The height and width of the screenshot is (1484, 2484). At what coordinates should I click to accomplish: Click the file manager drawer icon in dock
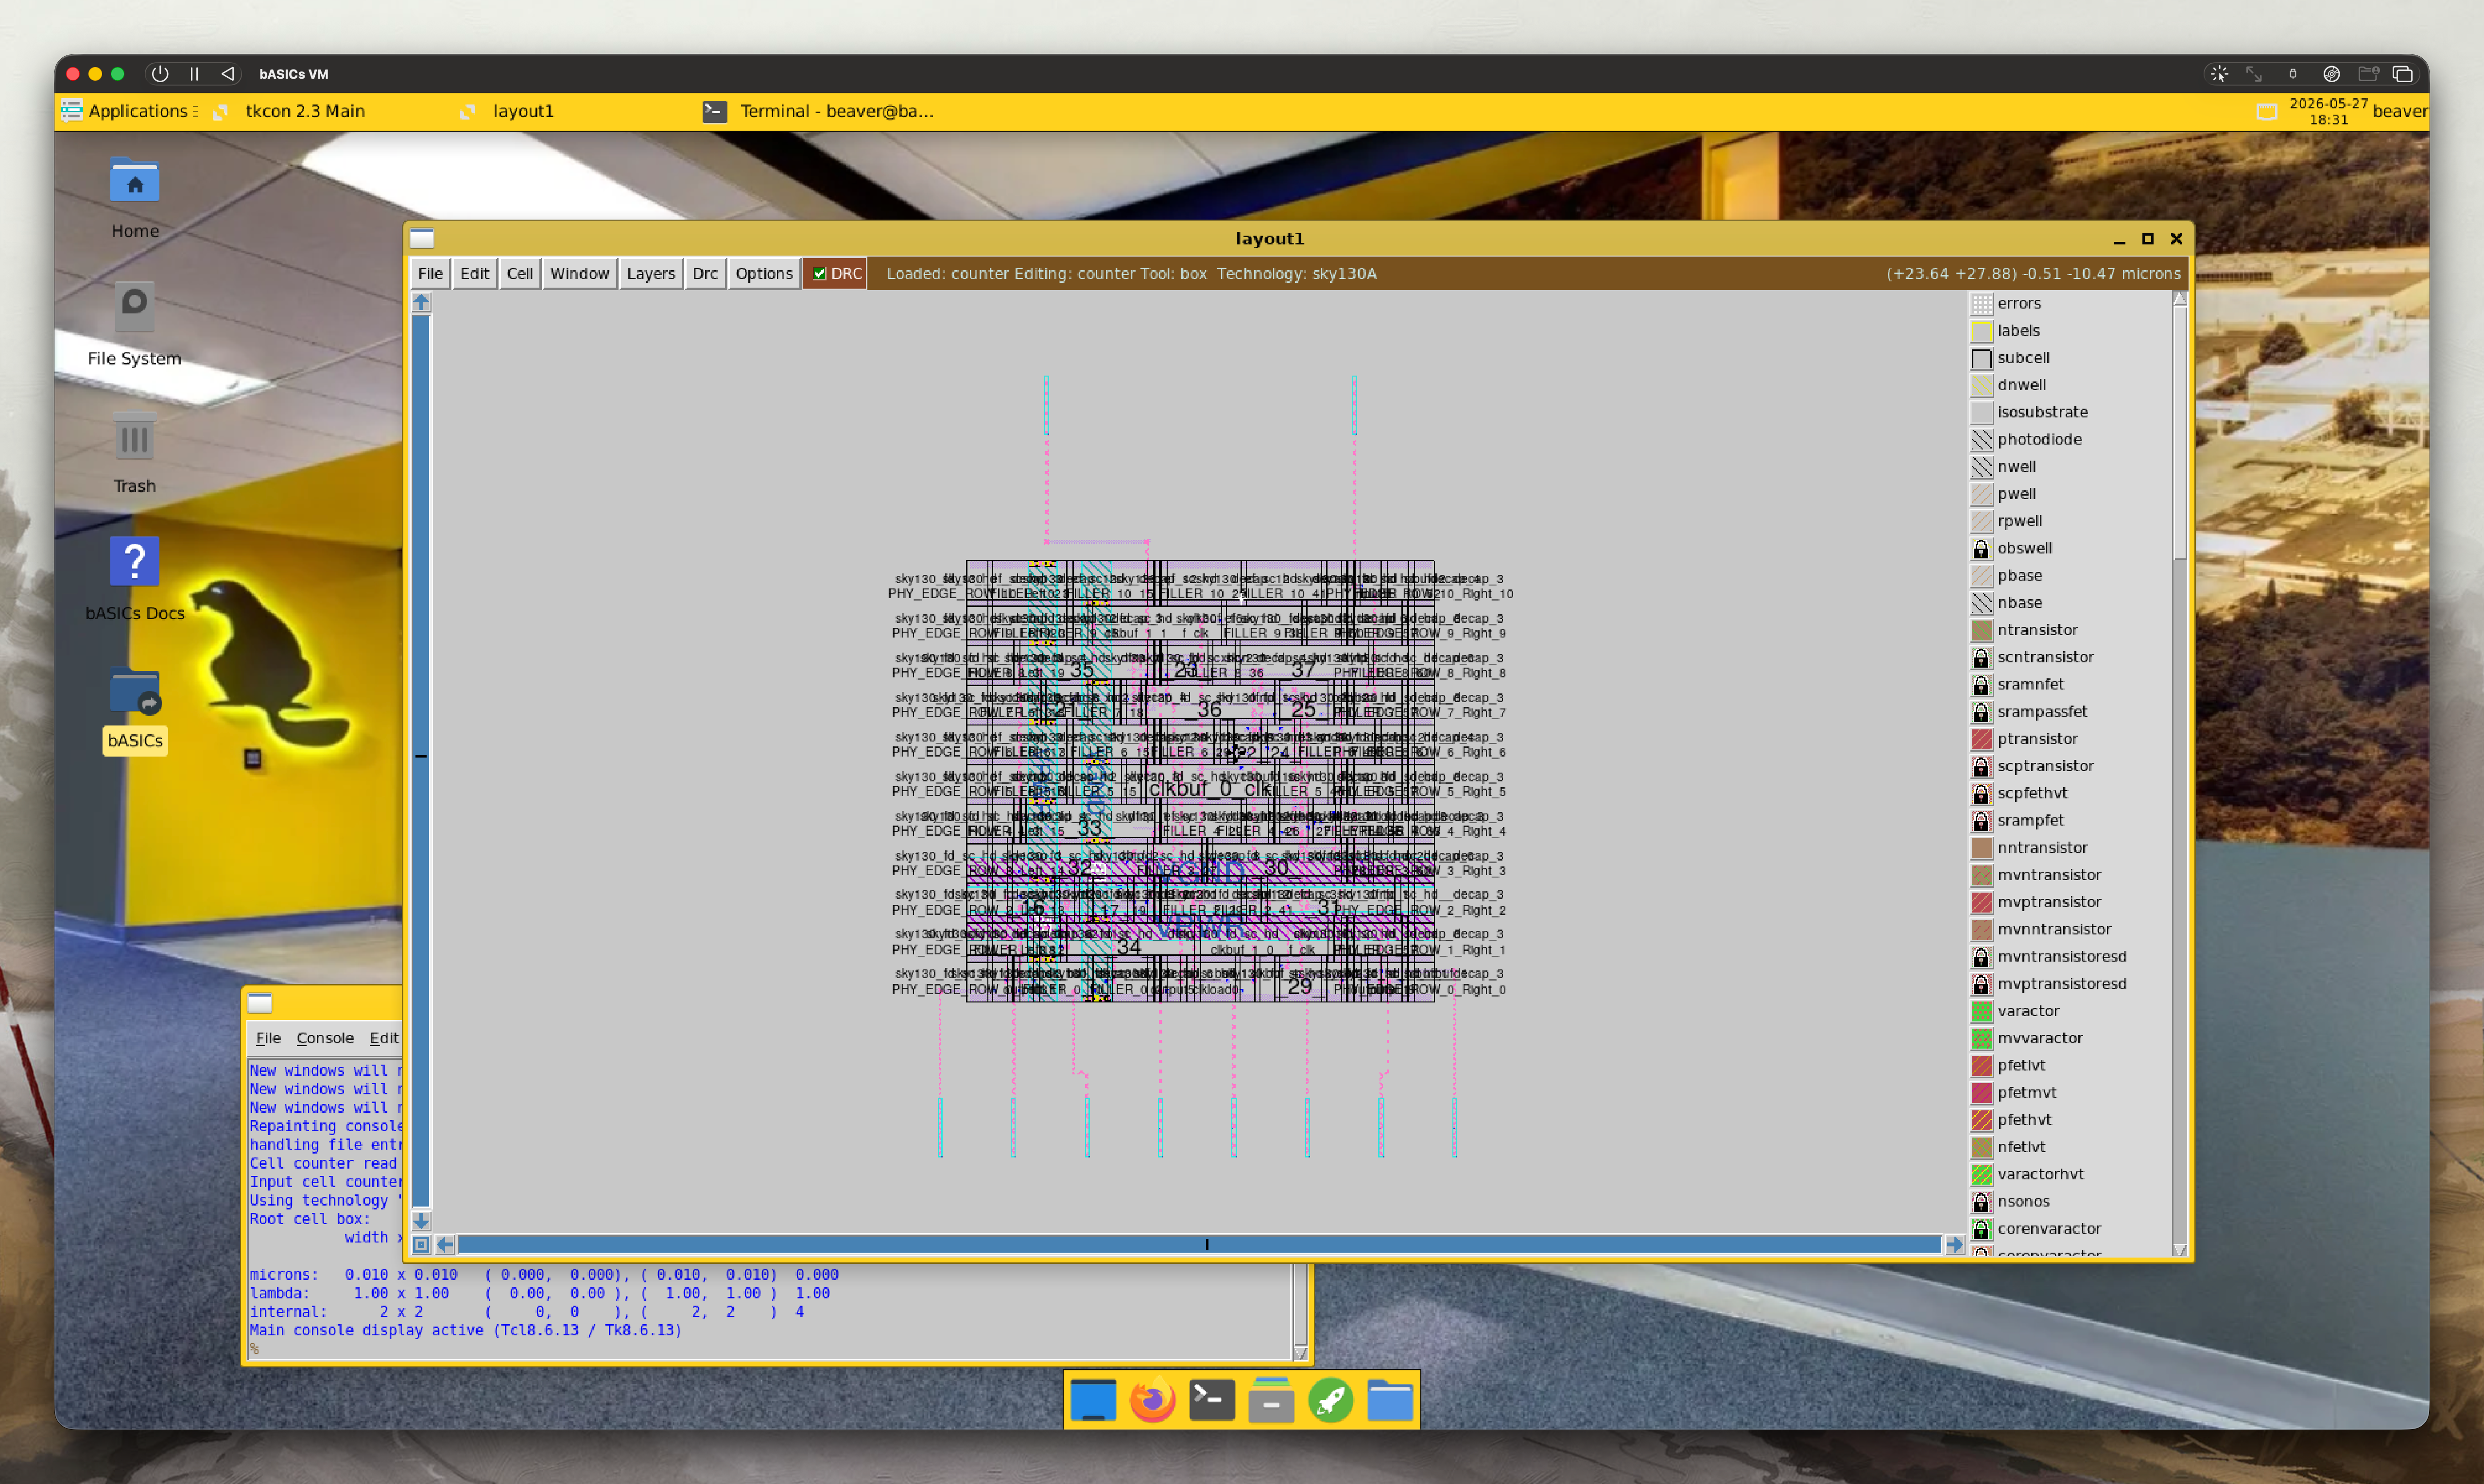1271,1400
